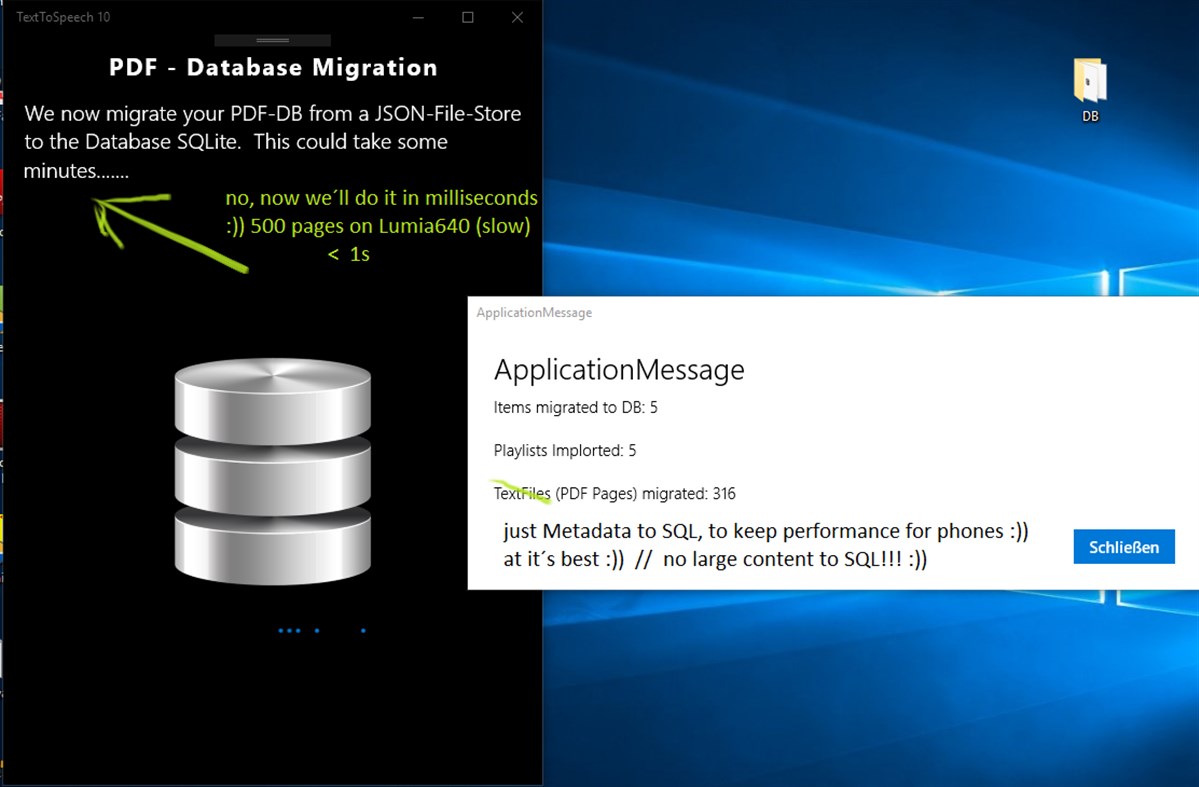Click the ApplicationMessage dialog heading
The width and height of the screenshot is (1199, 787).
pyautogui.click(x=618, y=370)
